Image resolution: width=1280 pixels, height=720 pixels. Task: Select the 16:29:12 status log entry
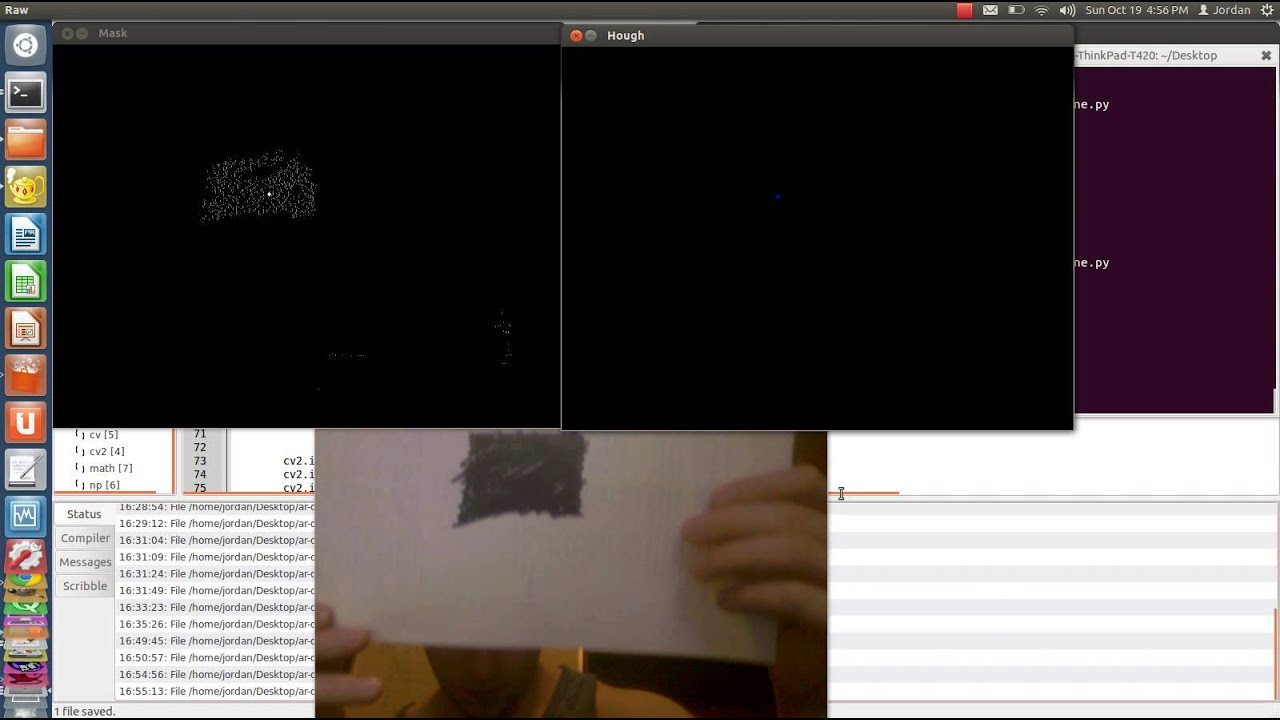217,523
